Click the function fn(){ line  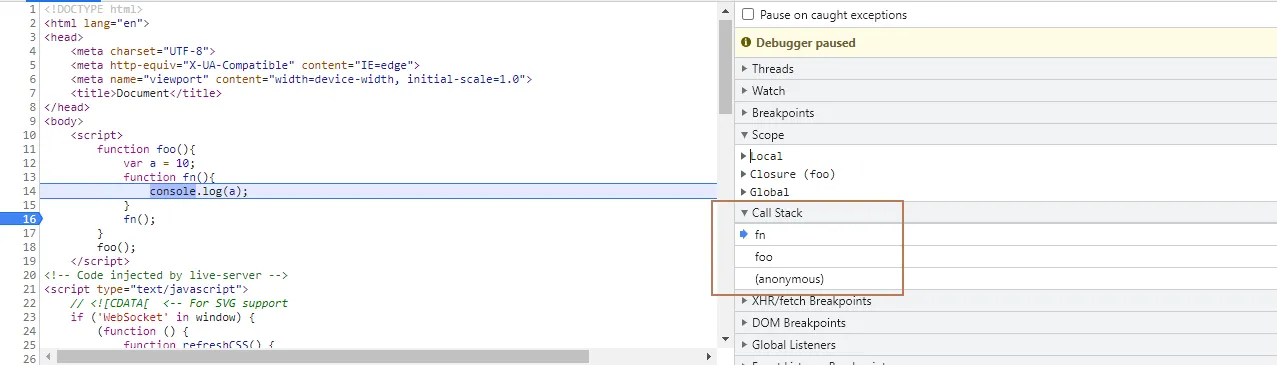coord(170,176)
